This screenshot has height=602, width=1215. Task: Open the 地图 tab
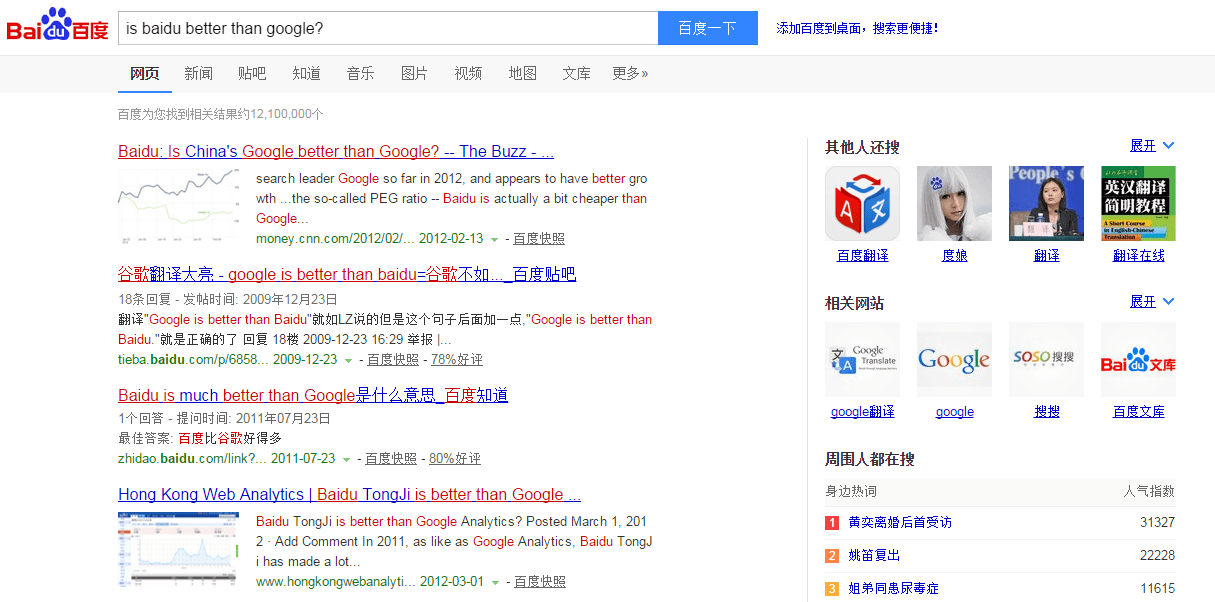tap(522, 73)
